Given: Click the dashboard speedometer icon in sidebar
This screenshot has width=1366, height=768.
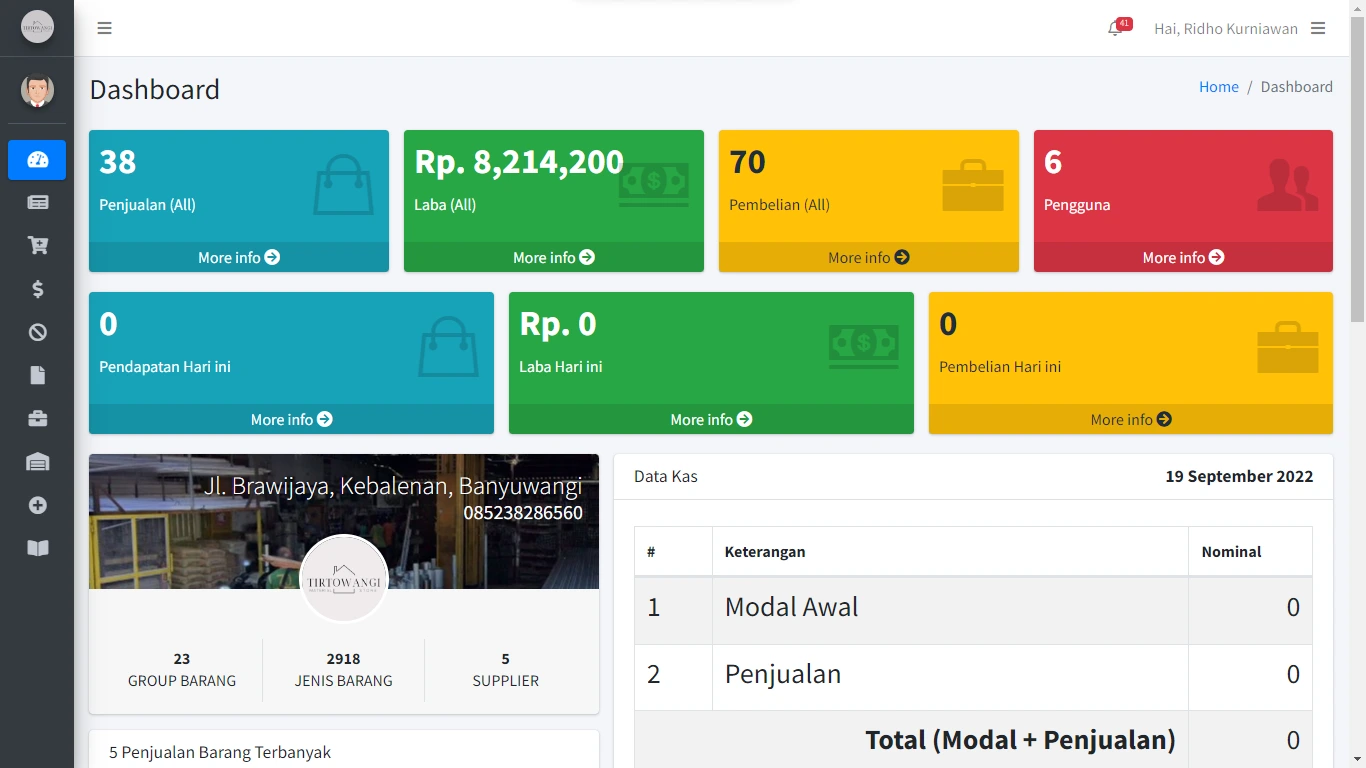Looking at the screenshot, I should pyautogui.click(x=37, y=160).
